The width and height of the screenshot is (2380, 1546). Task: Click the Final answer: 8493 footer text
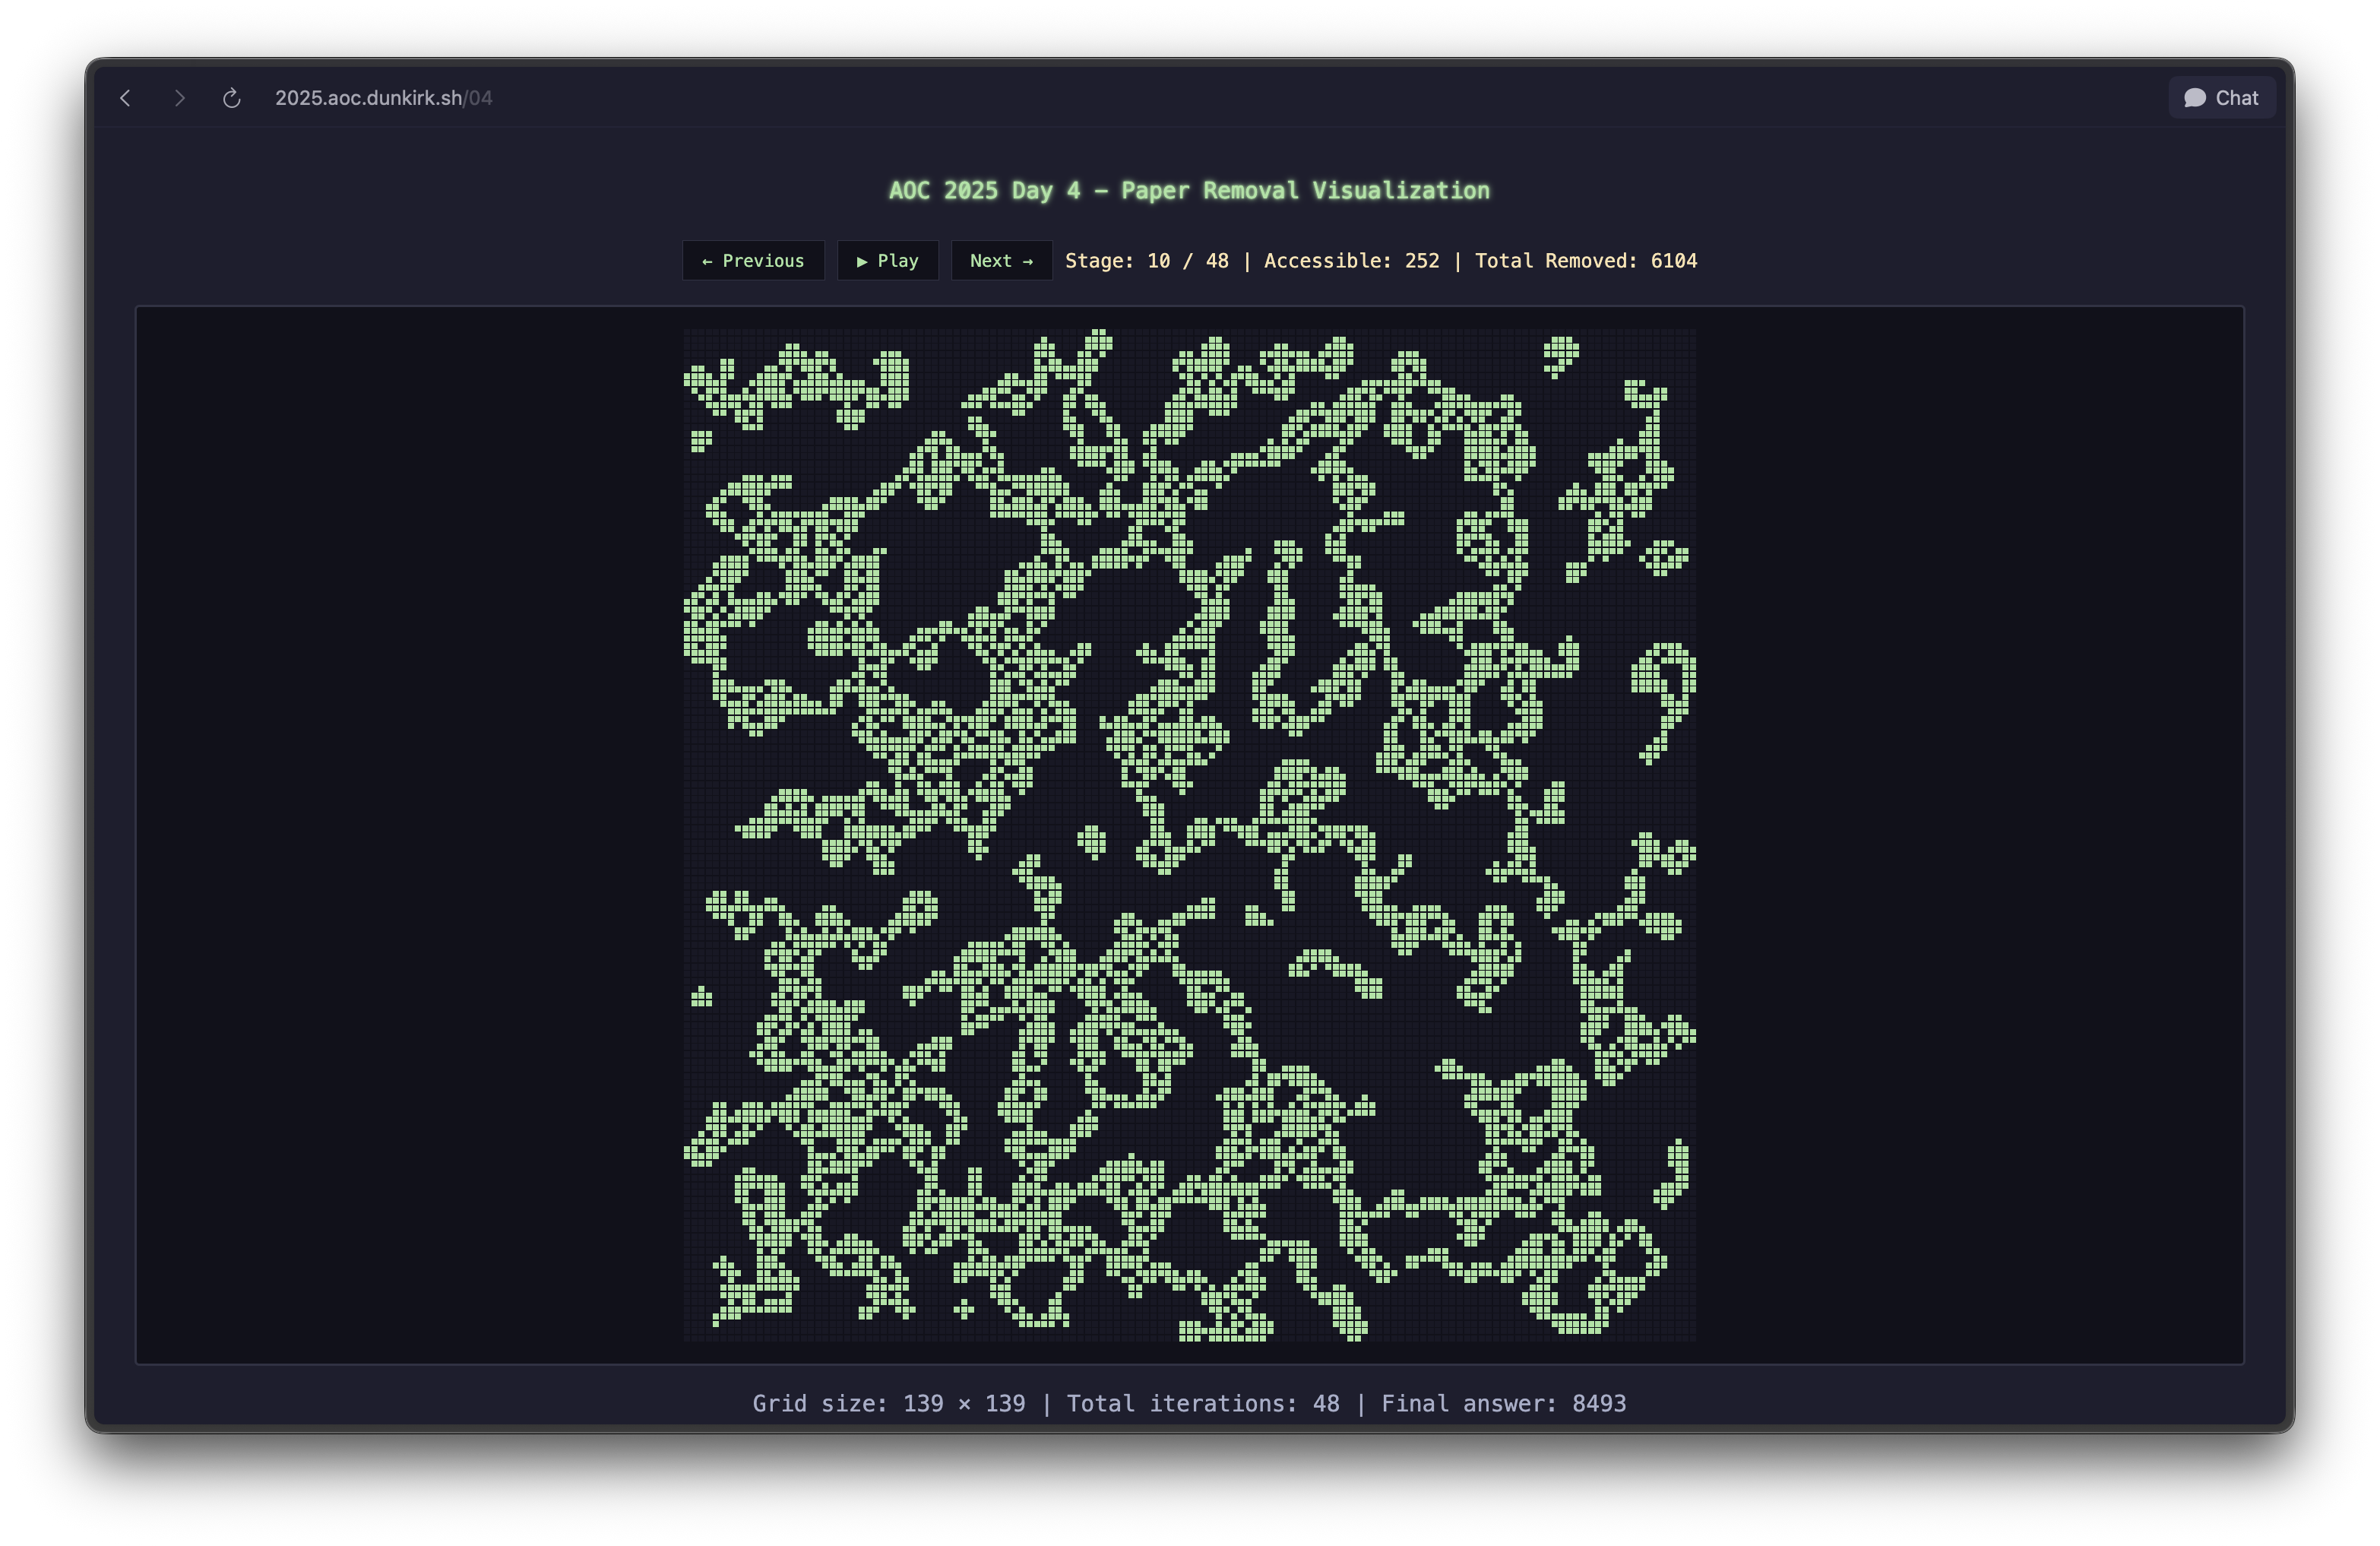1504,1403
